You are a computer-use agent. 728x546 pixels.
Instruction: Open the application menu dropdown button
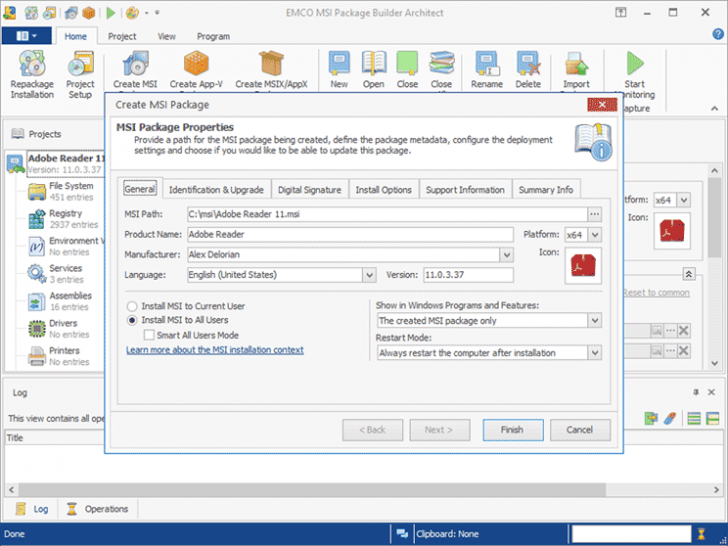click(x=26, y=36)
